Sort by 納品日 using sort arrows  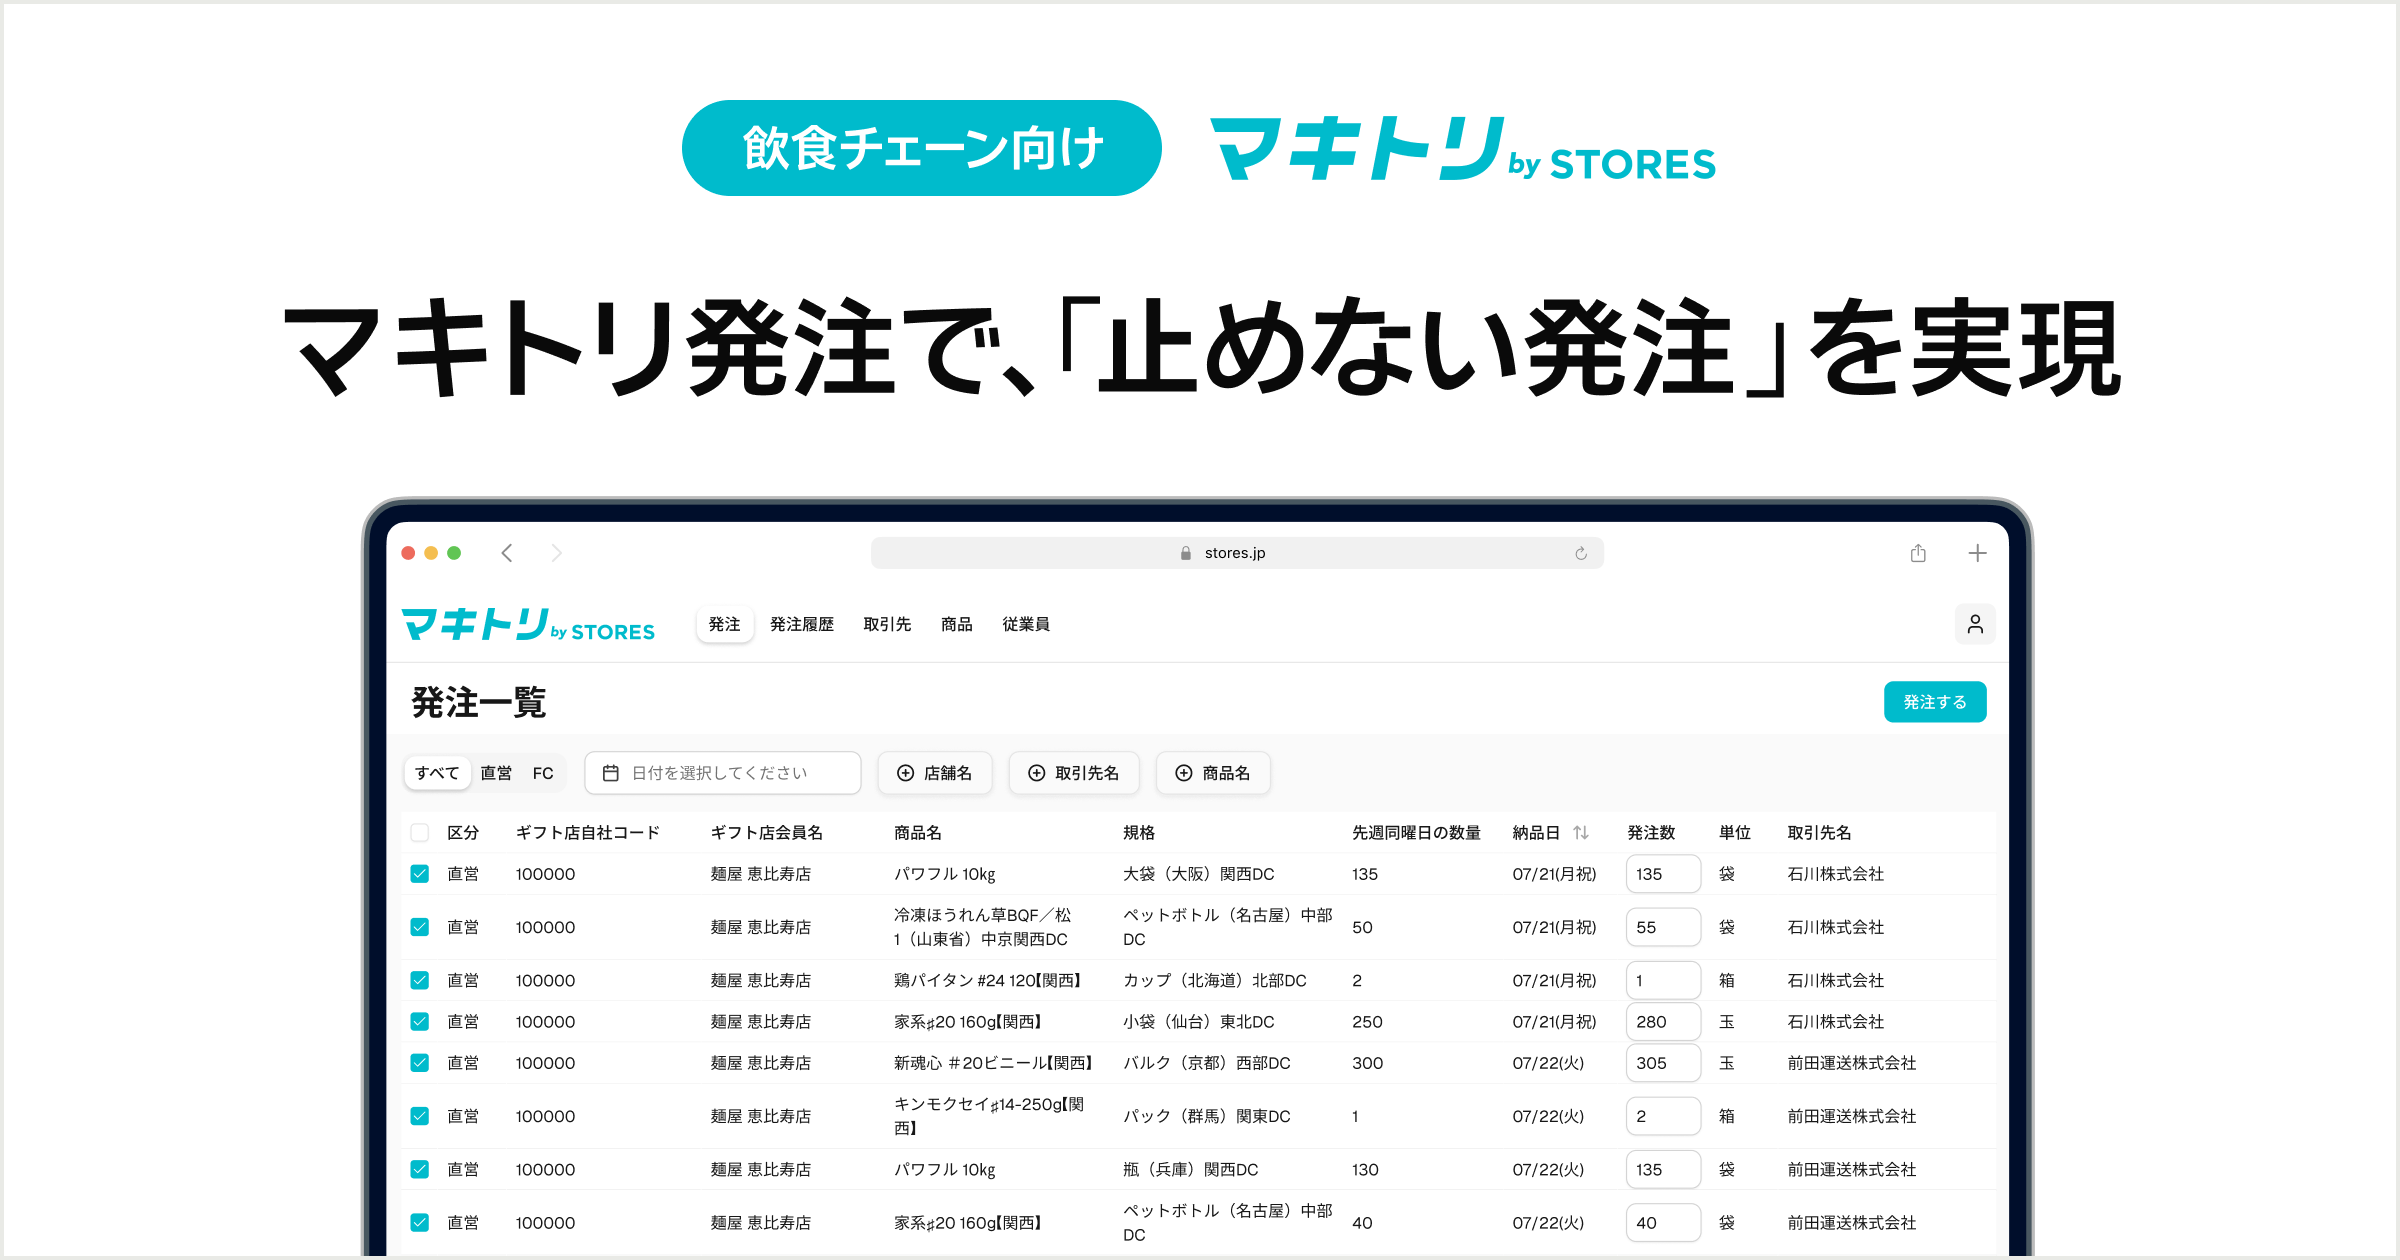click(x=1580, y=832)
